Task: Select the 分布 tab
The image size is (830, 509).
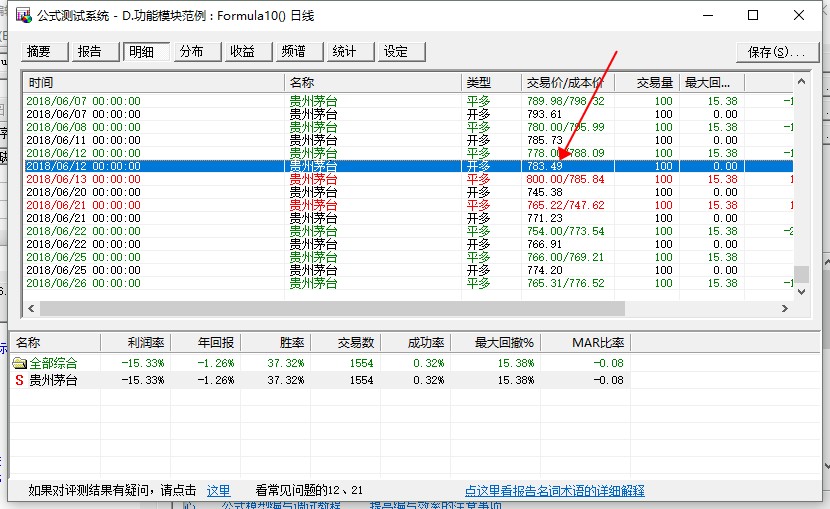Action: (191, 52)
